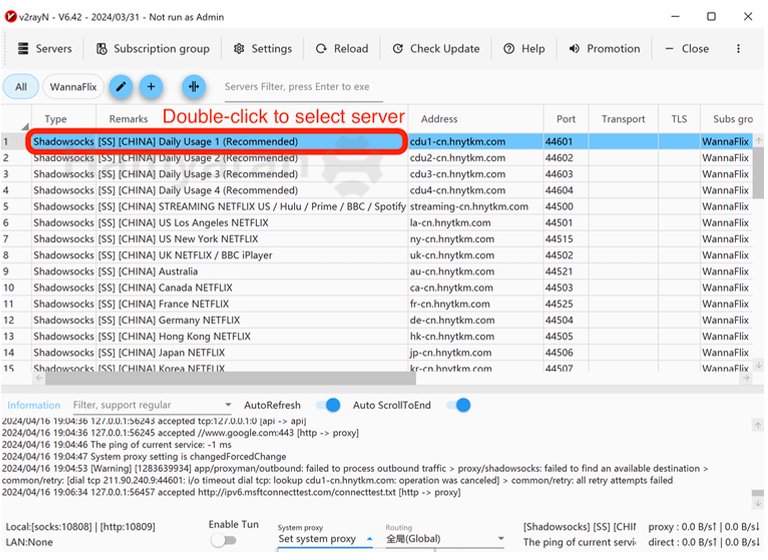Click the add subscription plus icon
This screenshot has height=560, width=768.
point(151,87)
